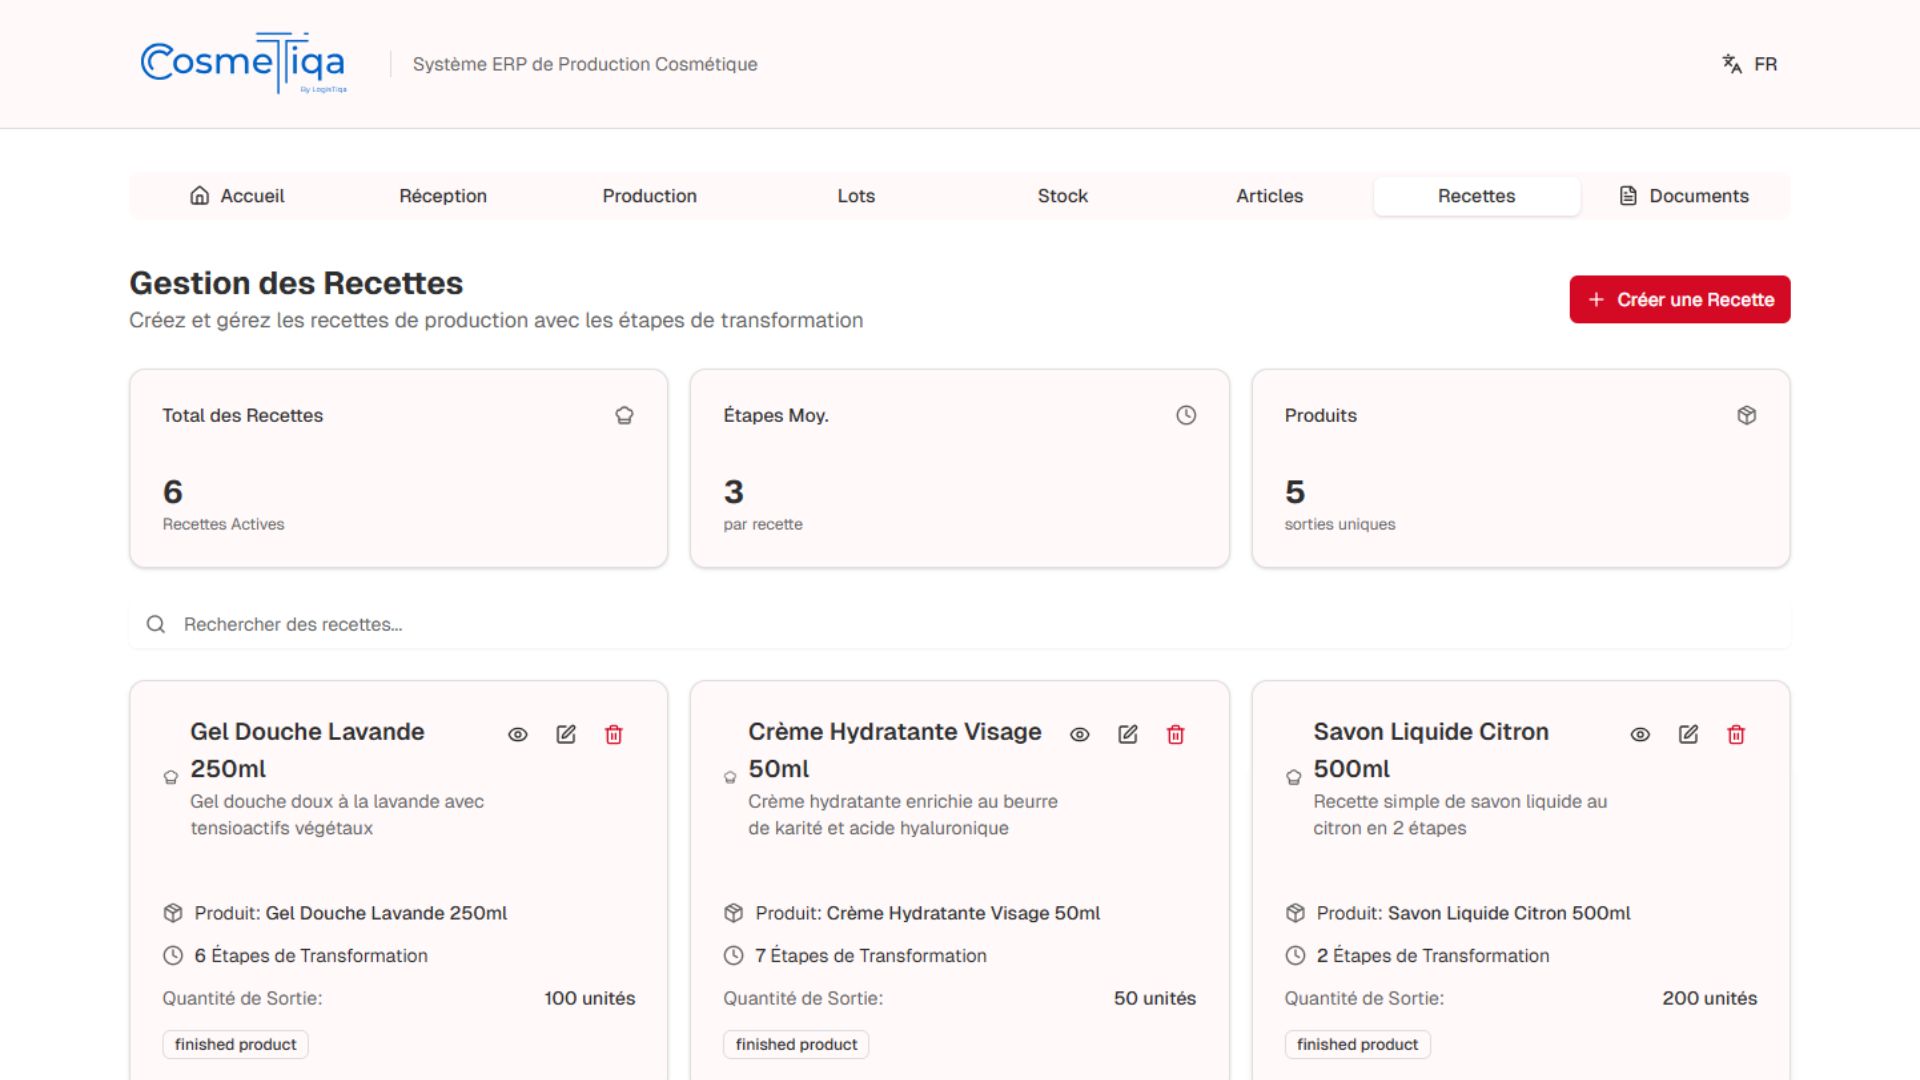Image resolution: width=1920 pixels, height=1080 pixels.
Task: Edit the Savon Liquide Citron recipe
Action: 1689,735
